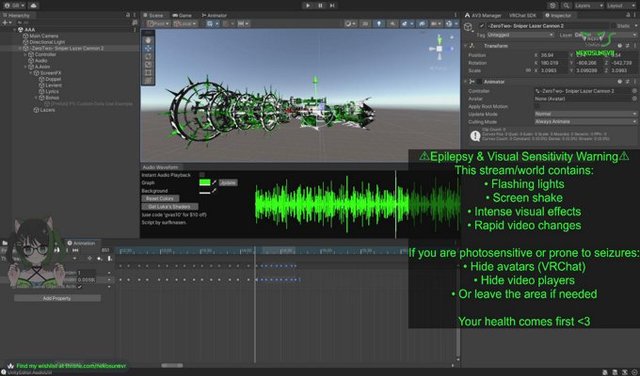Pick Avatar asset with object picker circle
This screenshot has height=376, width=640.
(x=634, y=99)
